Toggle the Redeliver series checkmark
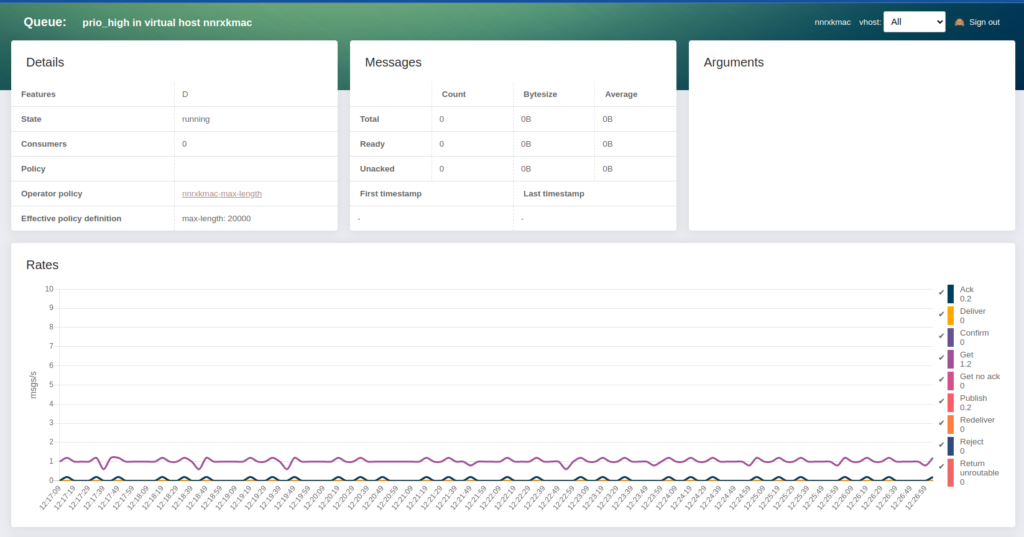 click(x=941, y=423)
